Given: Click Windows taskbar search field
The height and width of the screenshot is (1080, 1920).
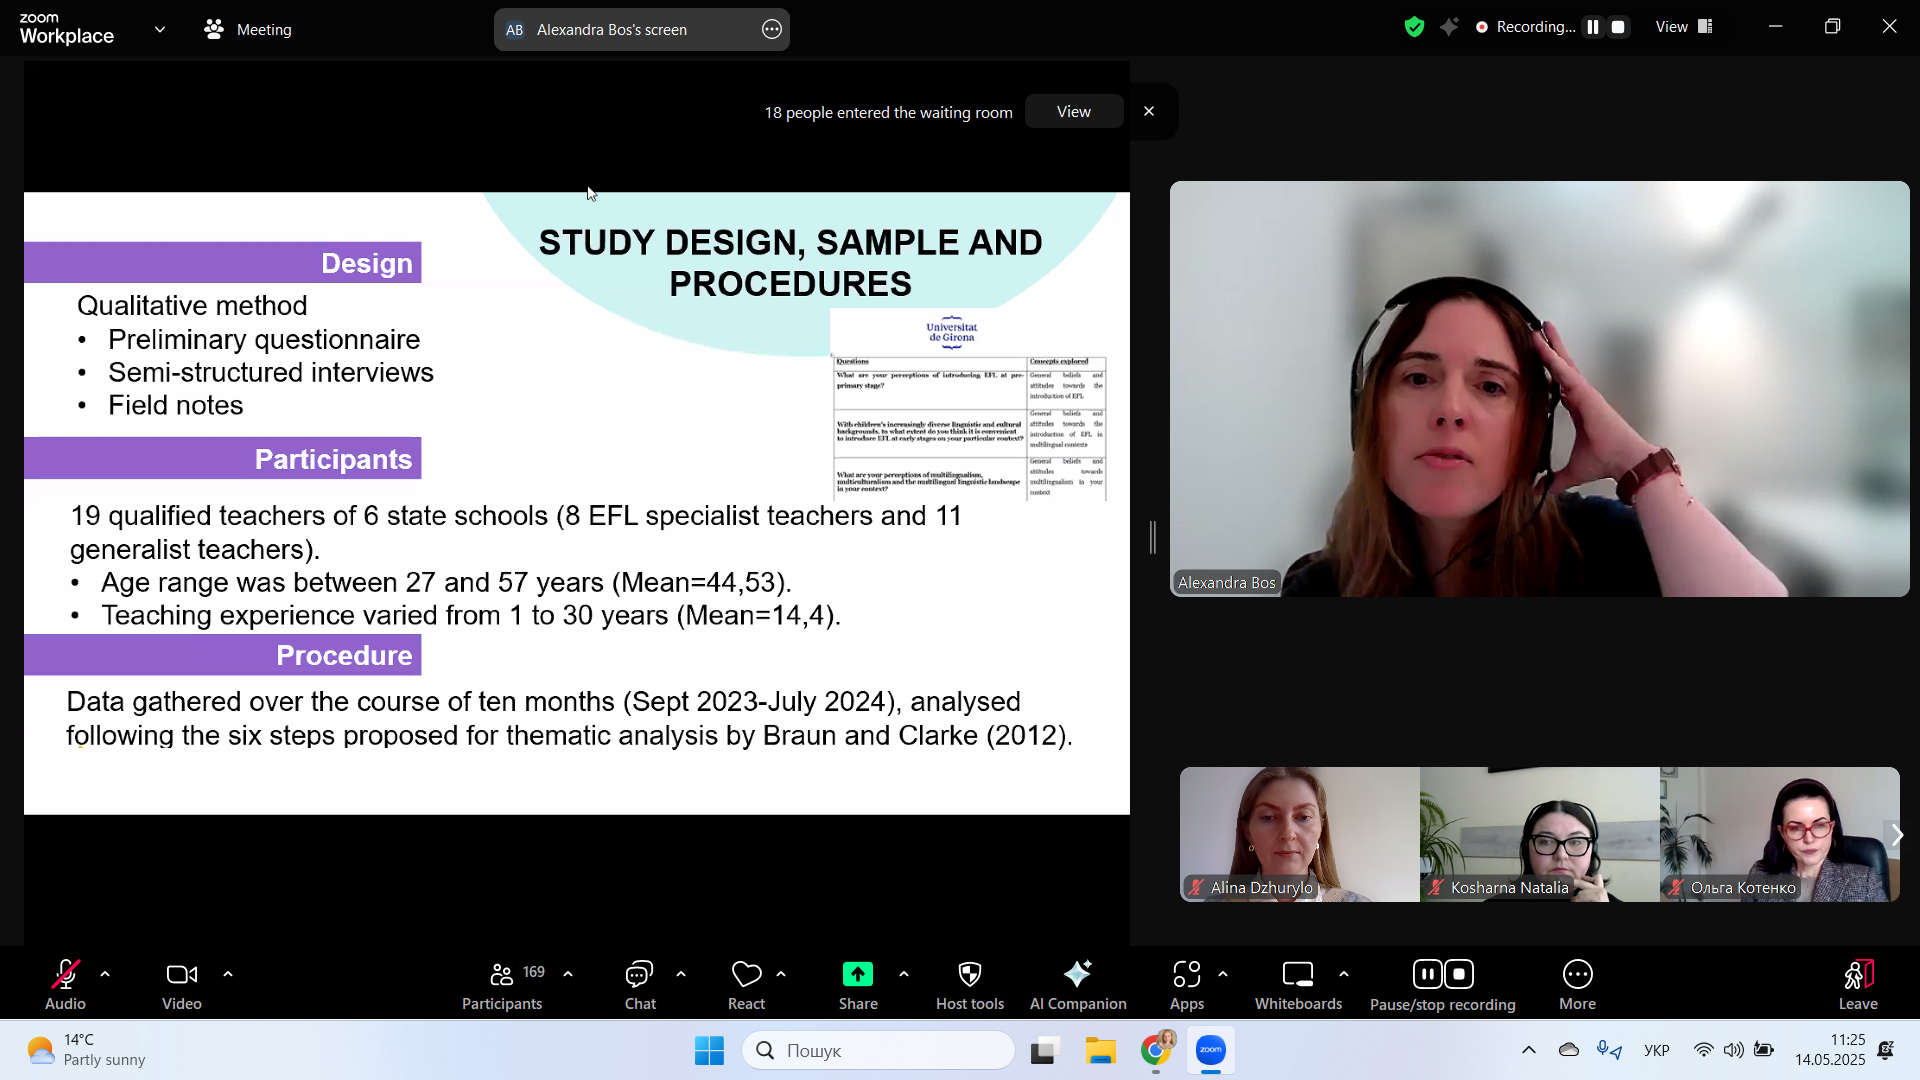Looking at the screenshot, I should [880, 1050].
